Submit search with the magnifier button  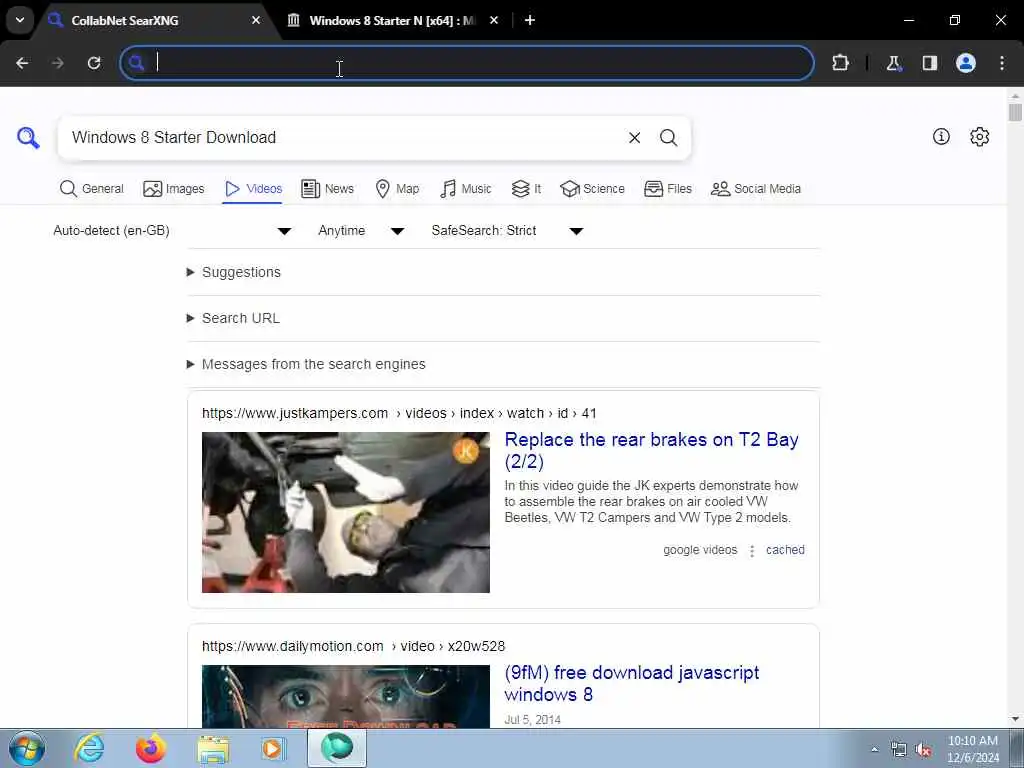[668, 138]
